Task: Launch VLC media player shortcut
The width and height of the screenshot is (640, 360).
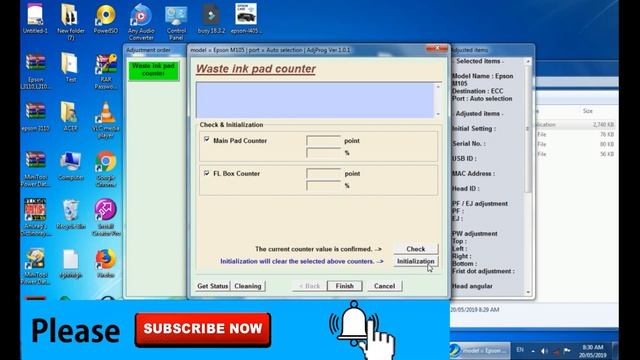Action: click(x=106, y=119)
